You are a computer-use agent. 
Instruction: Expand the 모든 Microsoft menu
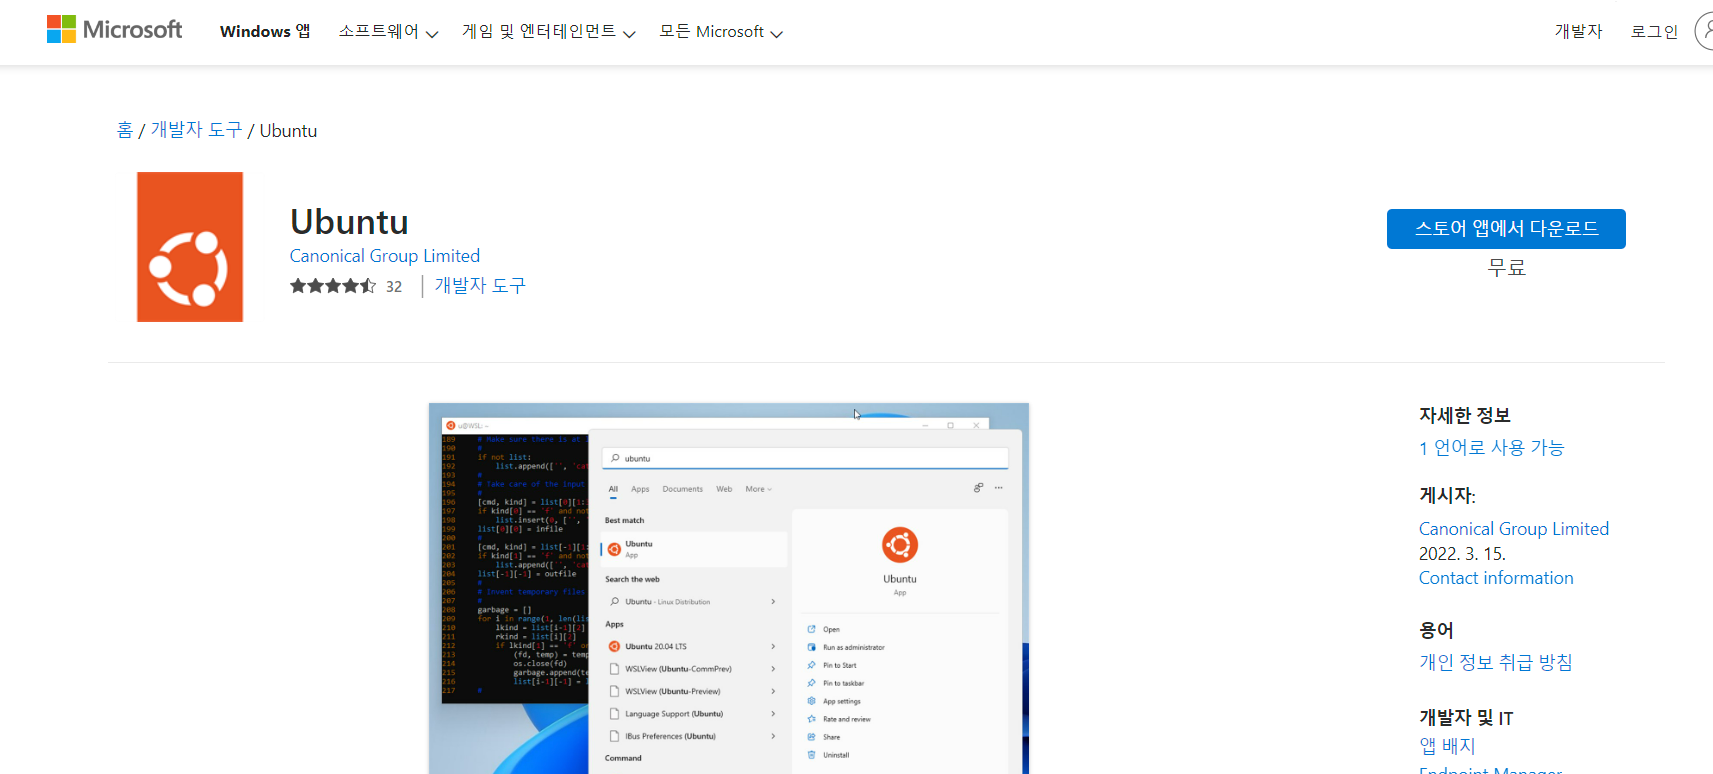720,32
